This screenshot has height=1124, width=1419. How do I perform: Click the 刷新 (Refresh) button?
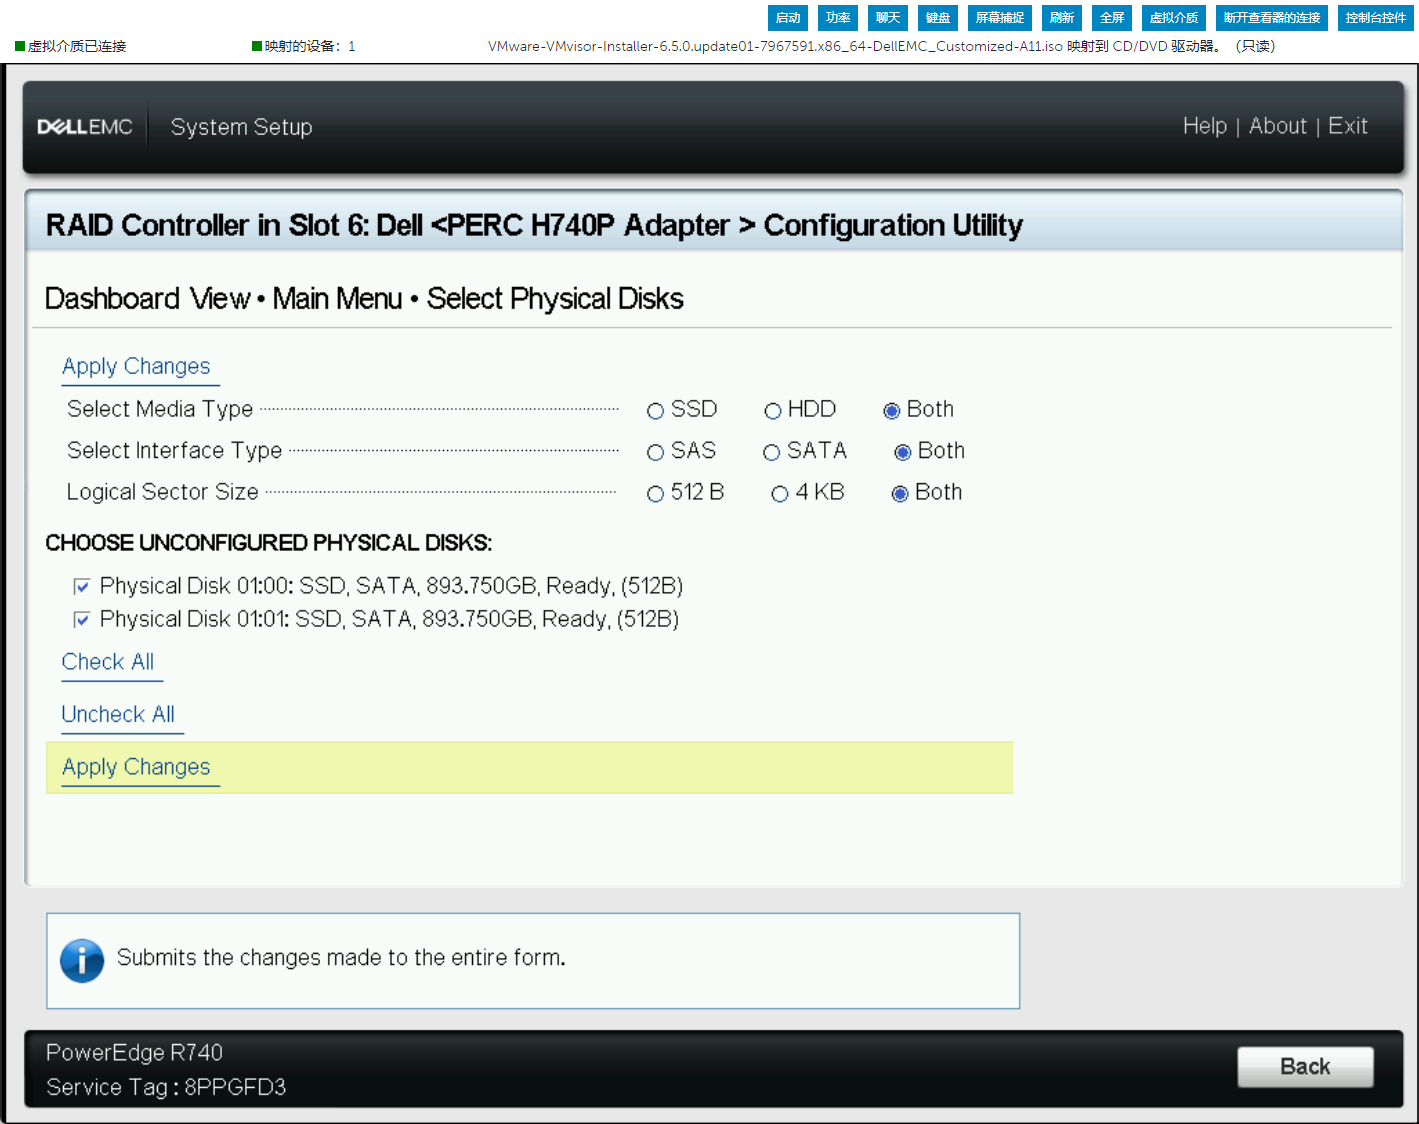(1061, 18)
